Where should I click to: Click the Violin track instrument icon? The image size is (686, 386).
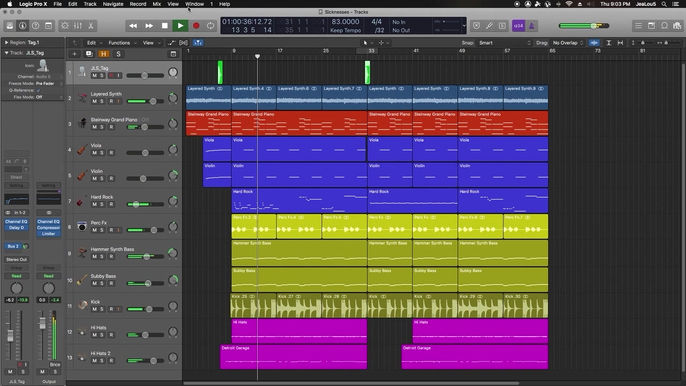click(81, 176)
